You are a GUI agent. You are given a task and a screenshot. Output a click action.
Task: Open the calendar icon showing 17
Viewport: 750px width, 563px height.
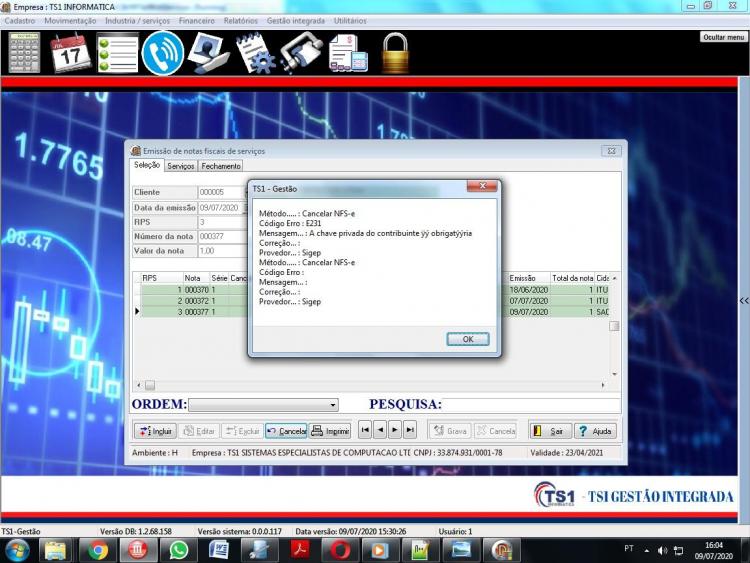pyautogui.click(x=70, y=53)
